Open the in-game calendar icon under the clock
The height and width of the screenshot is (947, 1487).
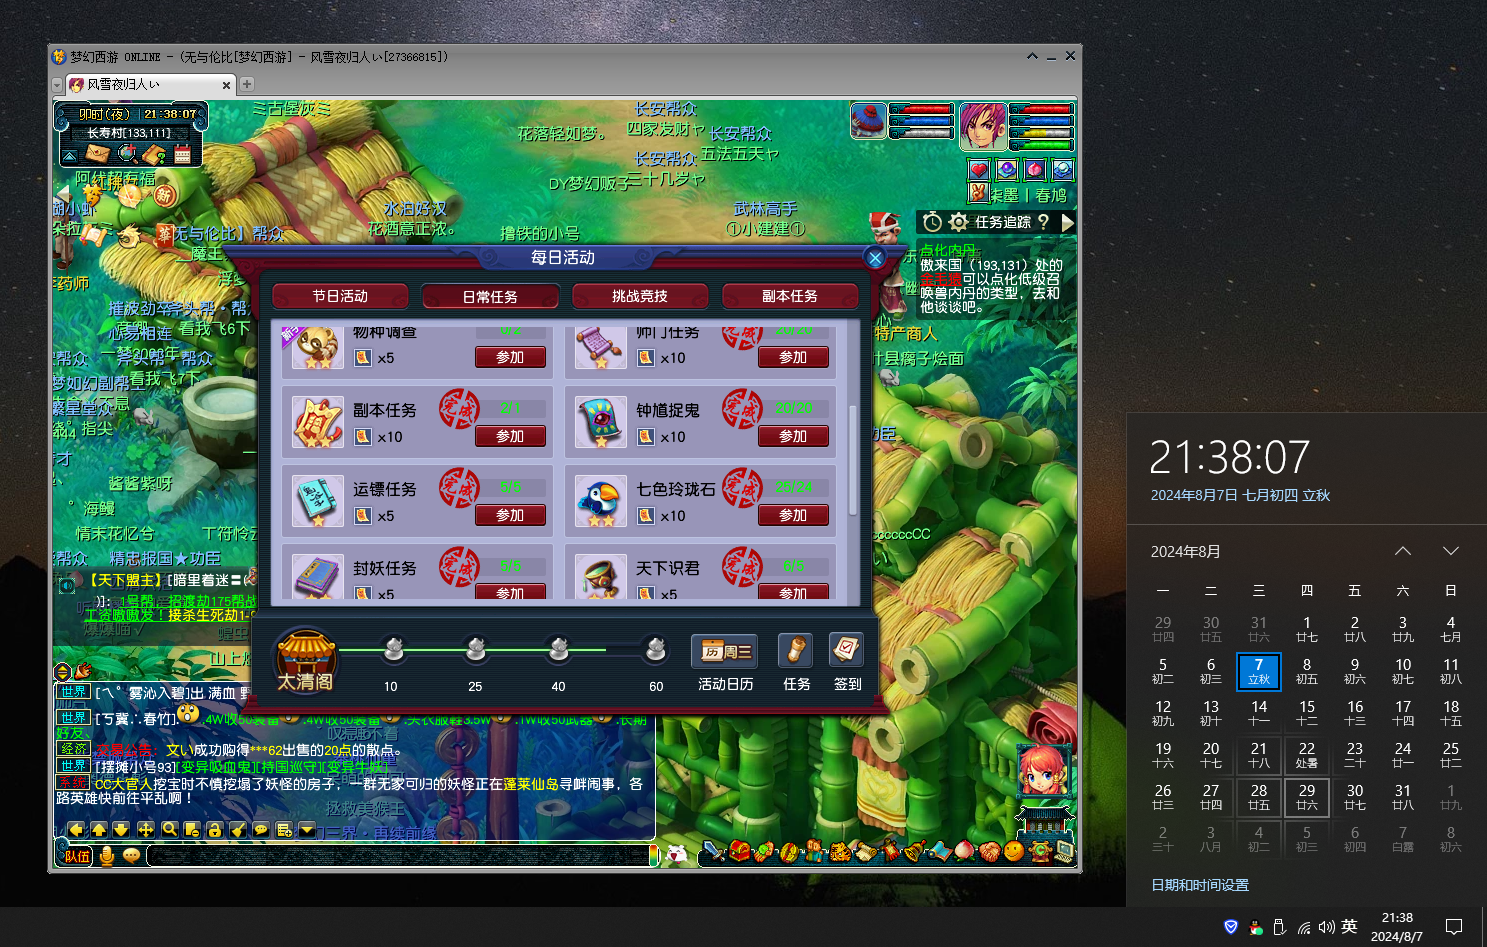(x=182, y=154)
